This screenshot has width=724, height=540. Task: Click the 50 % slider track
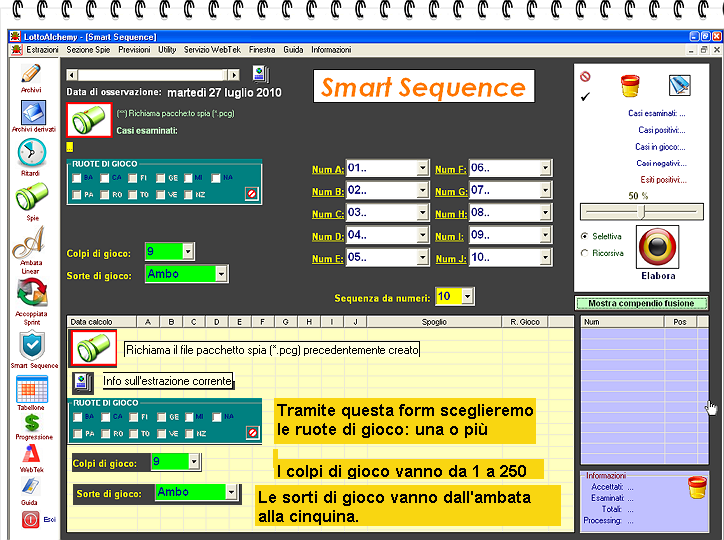pyautogui.click(x=641, y=212)
